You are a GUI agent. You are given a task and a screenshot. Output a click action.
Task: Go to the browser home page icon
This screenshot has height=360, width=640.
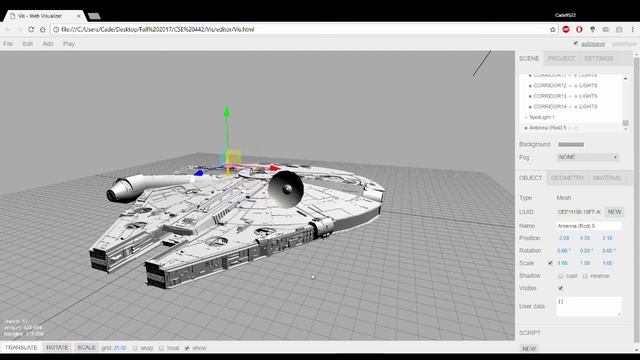point(43,29)
